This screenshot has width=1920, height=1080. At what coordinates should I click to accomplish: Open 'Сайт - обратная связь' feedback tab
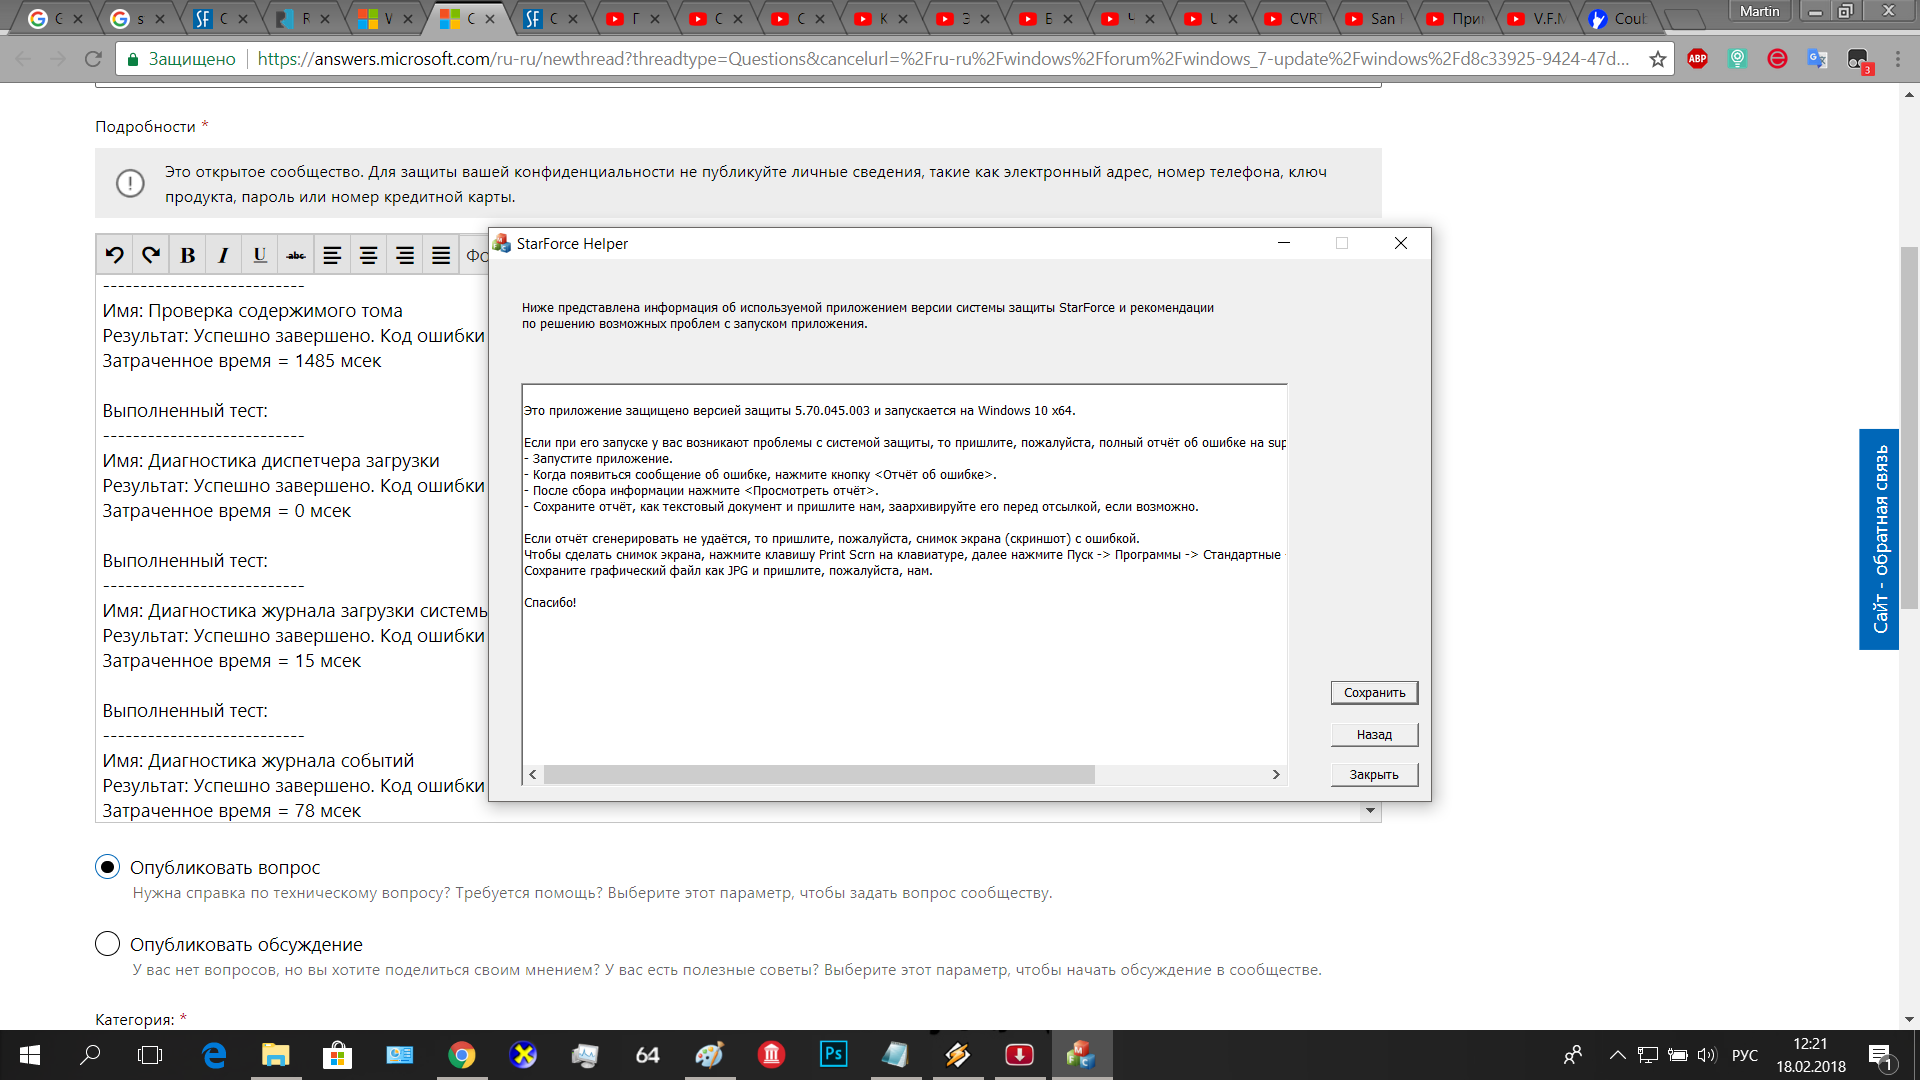pyautogui.click(x=1879, y=539)
